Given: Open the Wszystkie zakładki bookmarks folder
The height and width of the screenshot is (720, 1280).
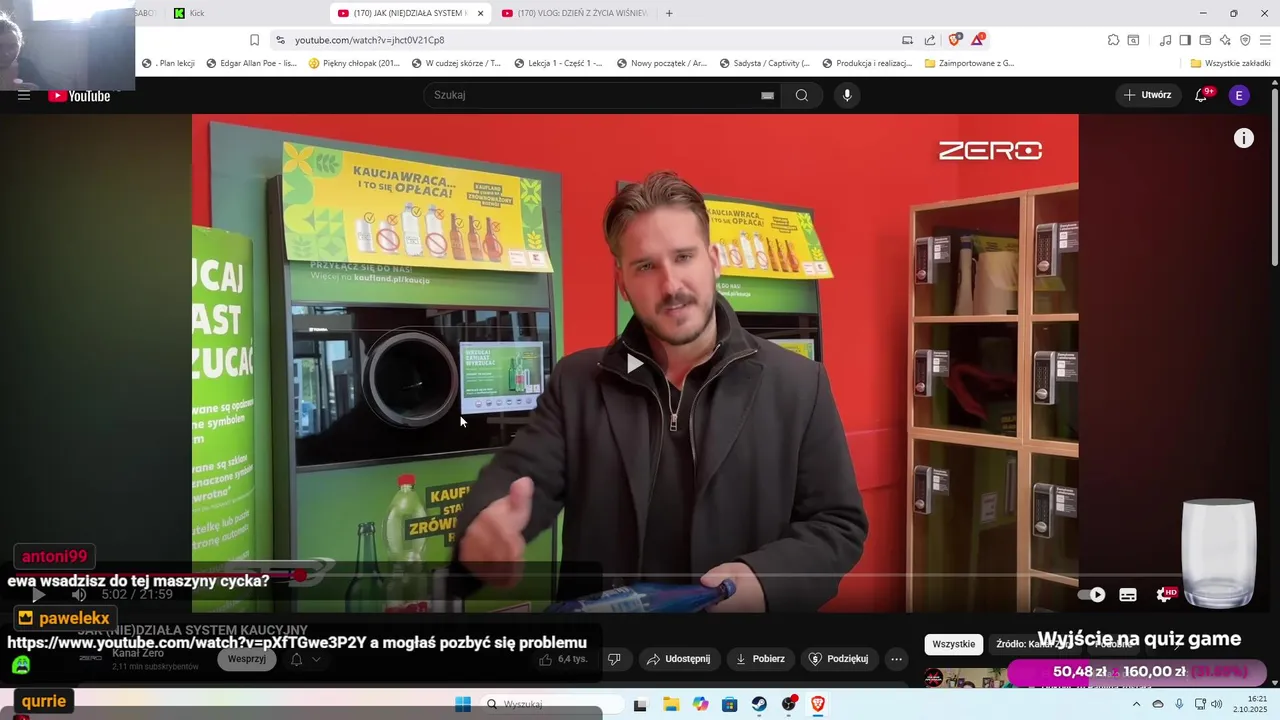Looking at the screenshot, I should pos(1230,63).
